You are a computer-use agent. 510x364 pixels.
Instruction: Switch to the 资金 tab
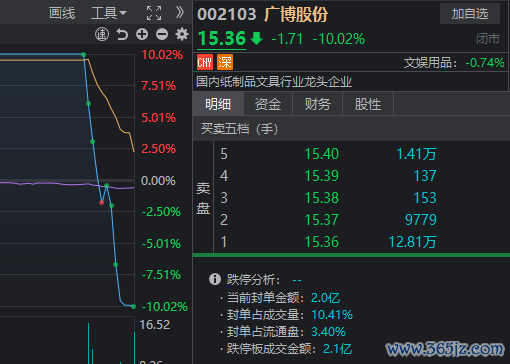(x=268, y=104)
